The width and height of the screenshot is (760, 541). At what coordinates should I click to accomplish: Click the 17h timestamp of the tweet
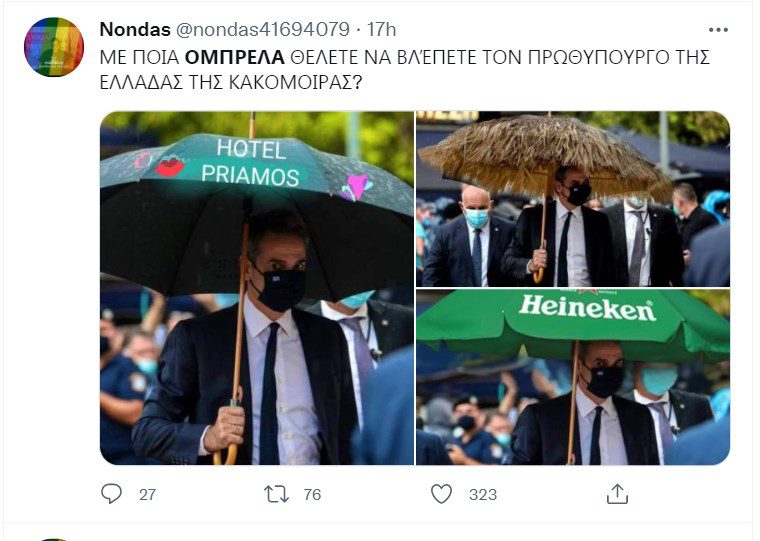coord(381,30)
